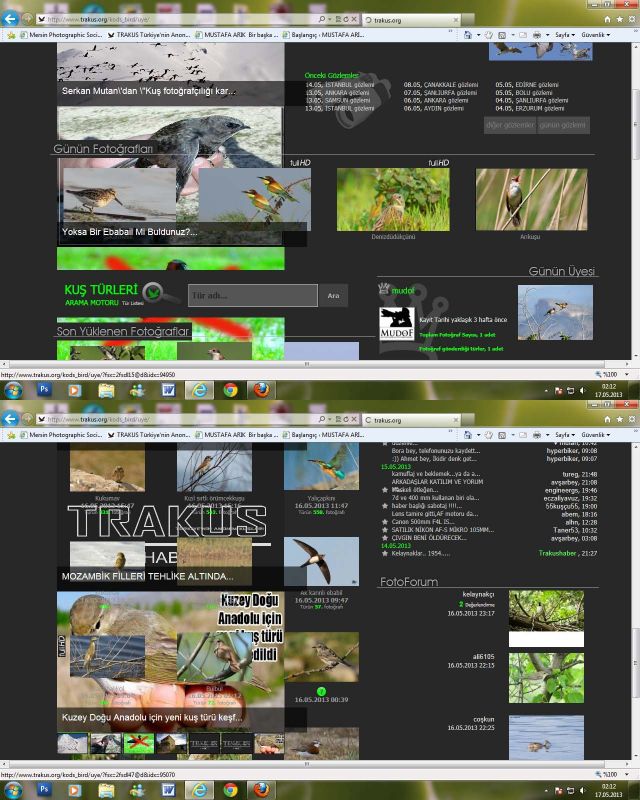Expand the %100 zoom dropdown in the lower status bar
The width and height of the screenshot is (640, 800).
[x=608, y=775]
